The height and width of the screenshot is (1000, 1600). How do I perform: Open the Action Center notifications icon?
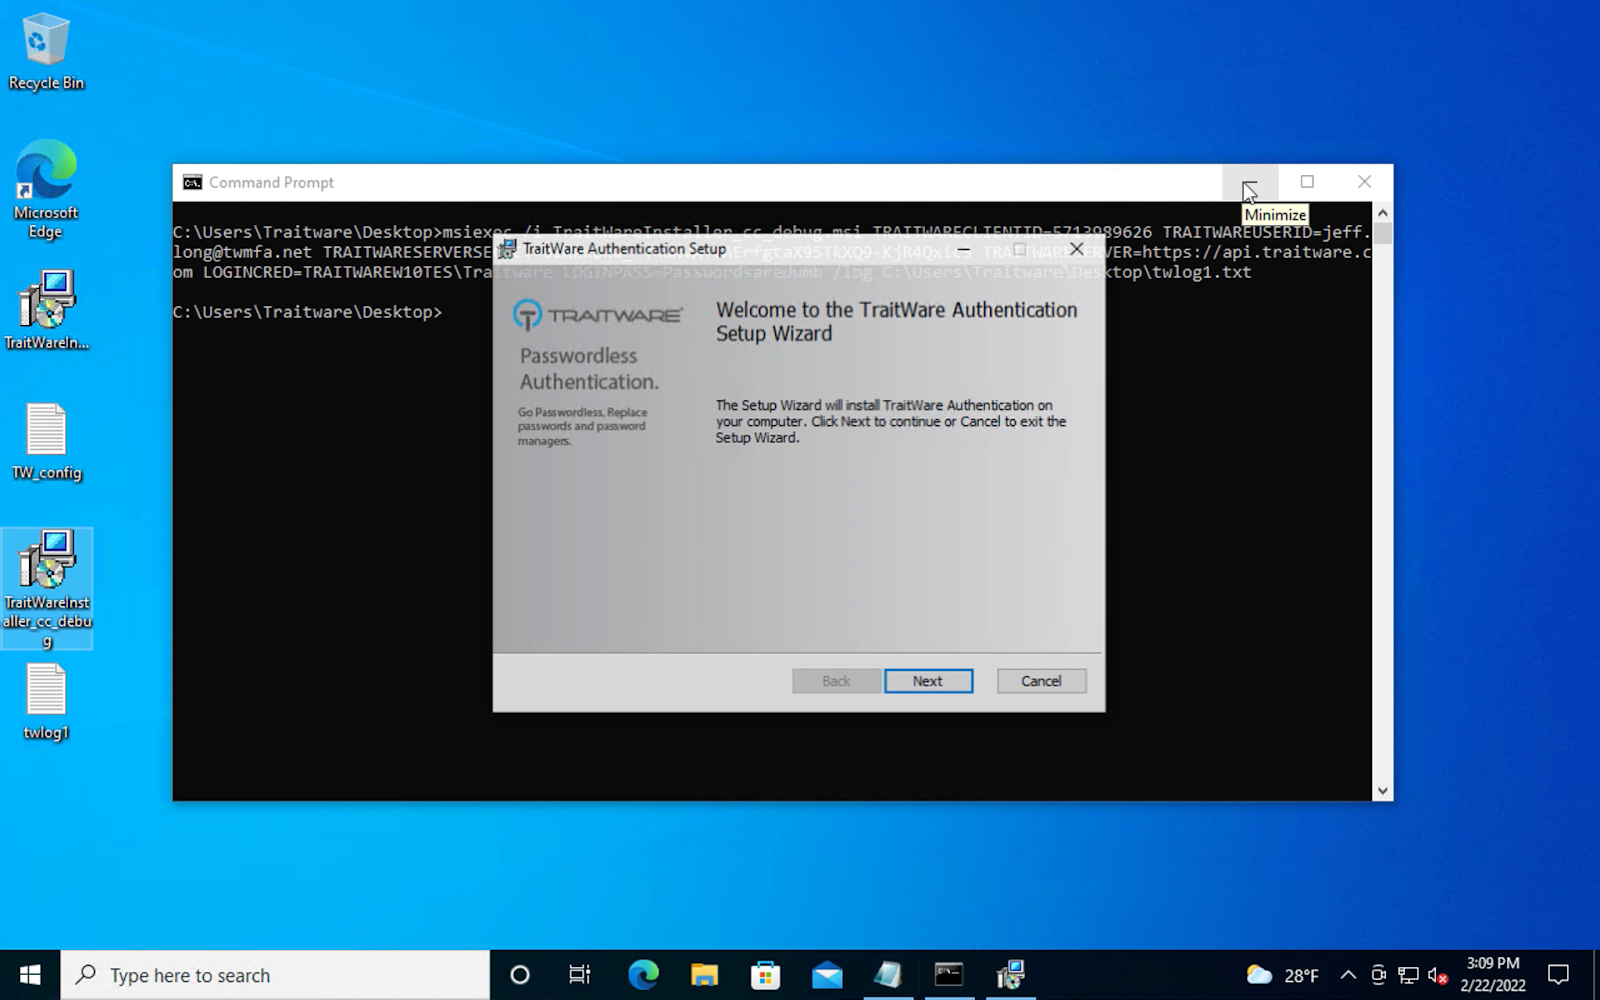pos(1558,975)
